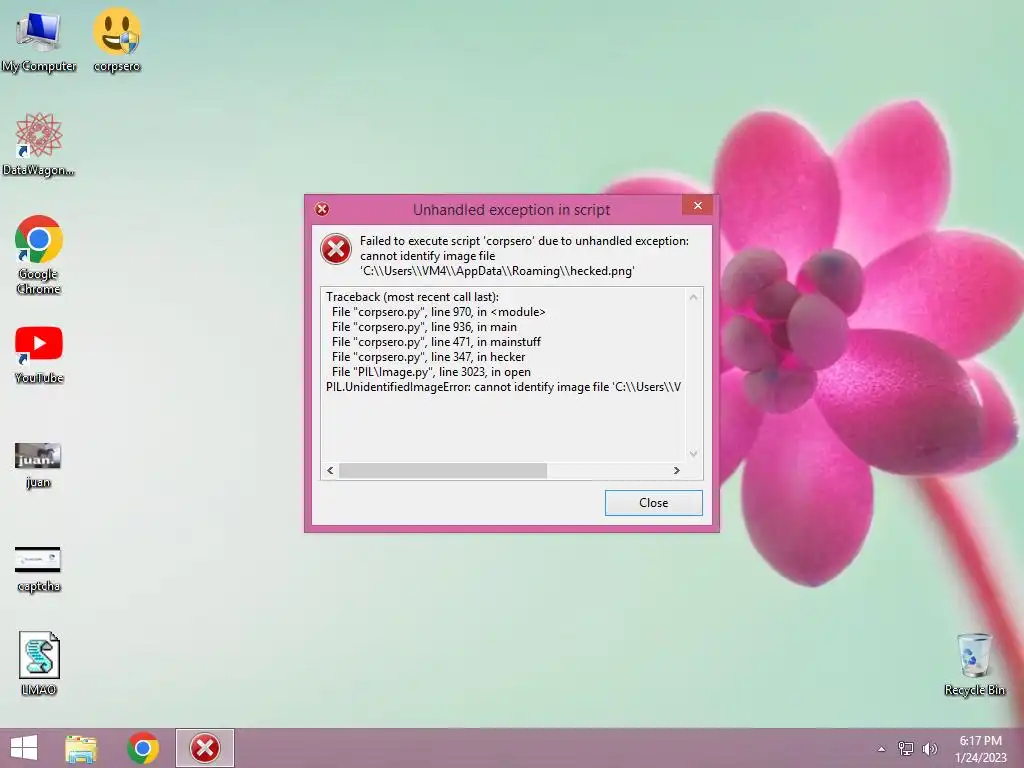Click the 'line 936, in main' traceback line
This screenshot has height=768, width=1024.
(x=424, y=327)
